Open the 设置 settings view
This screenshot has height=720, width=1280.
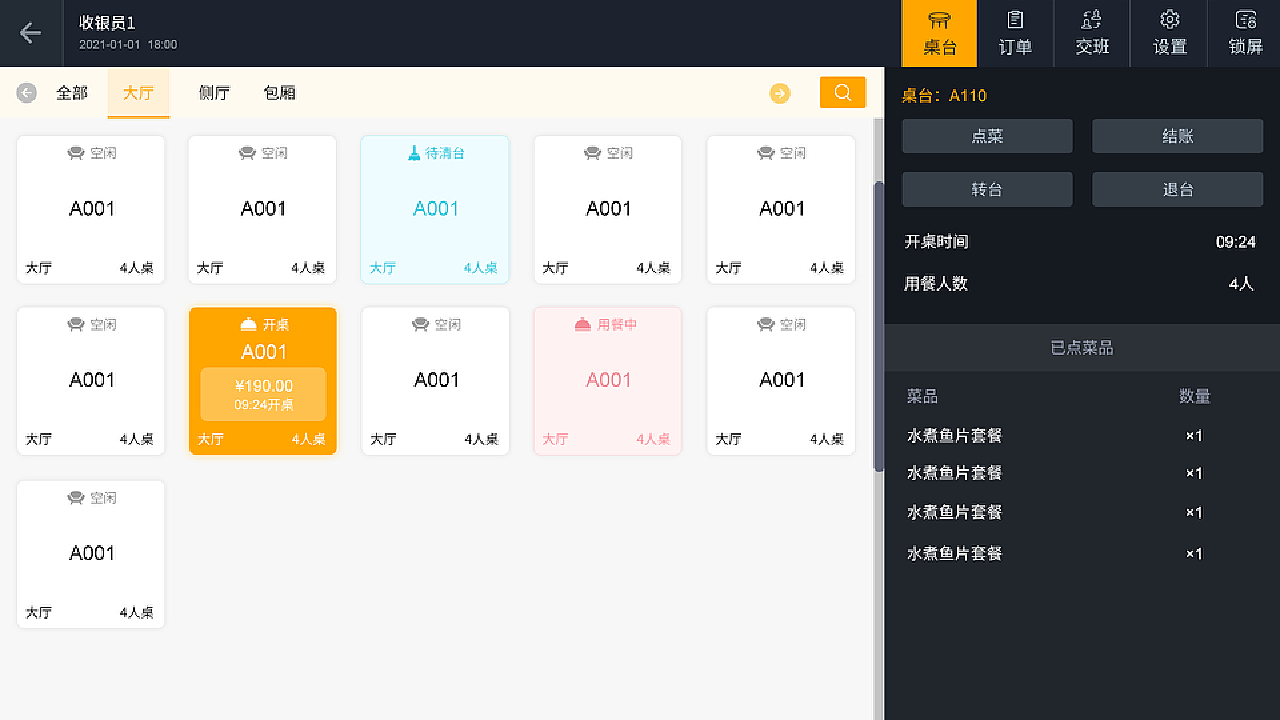pyautogui.click(x=1169, y=33)
